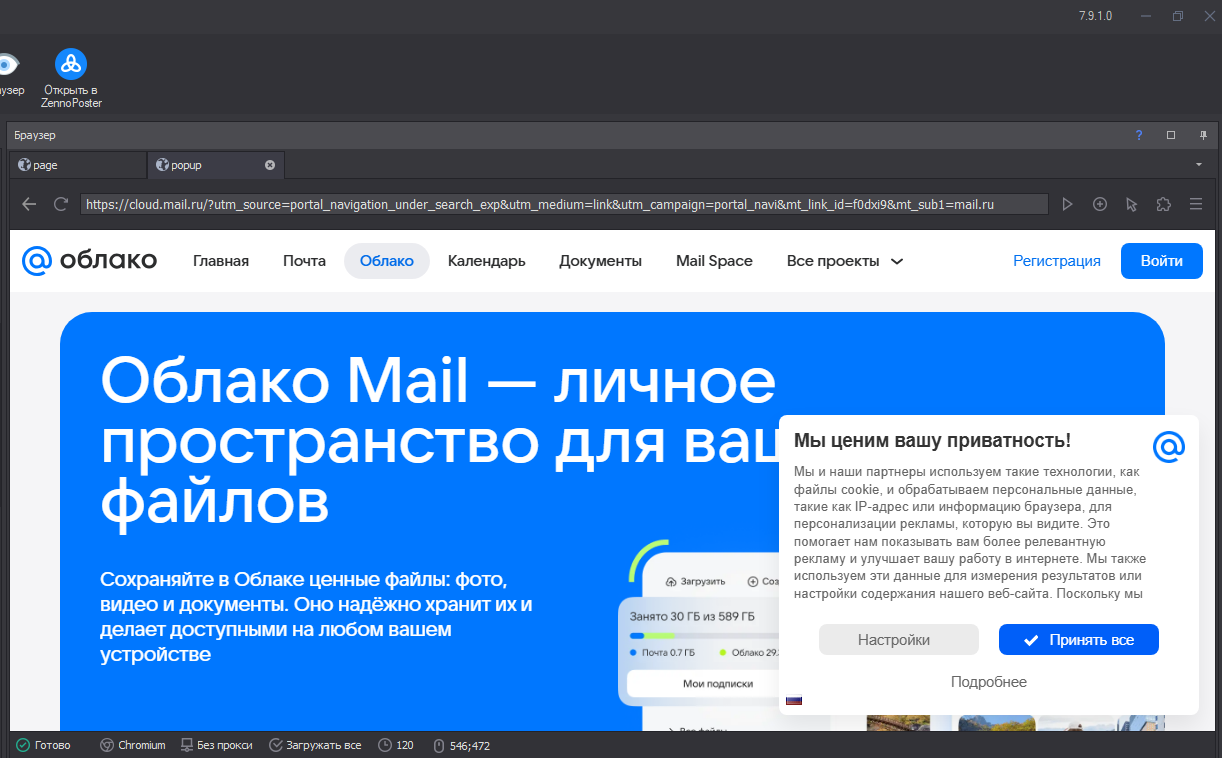Click Мои подписки in the preview card
This screenshot has width=1222, height=758.
tap(717, 684)
